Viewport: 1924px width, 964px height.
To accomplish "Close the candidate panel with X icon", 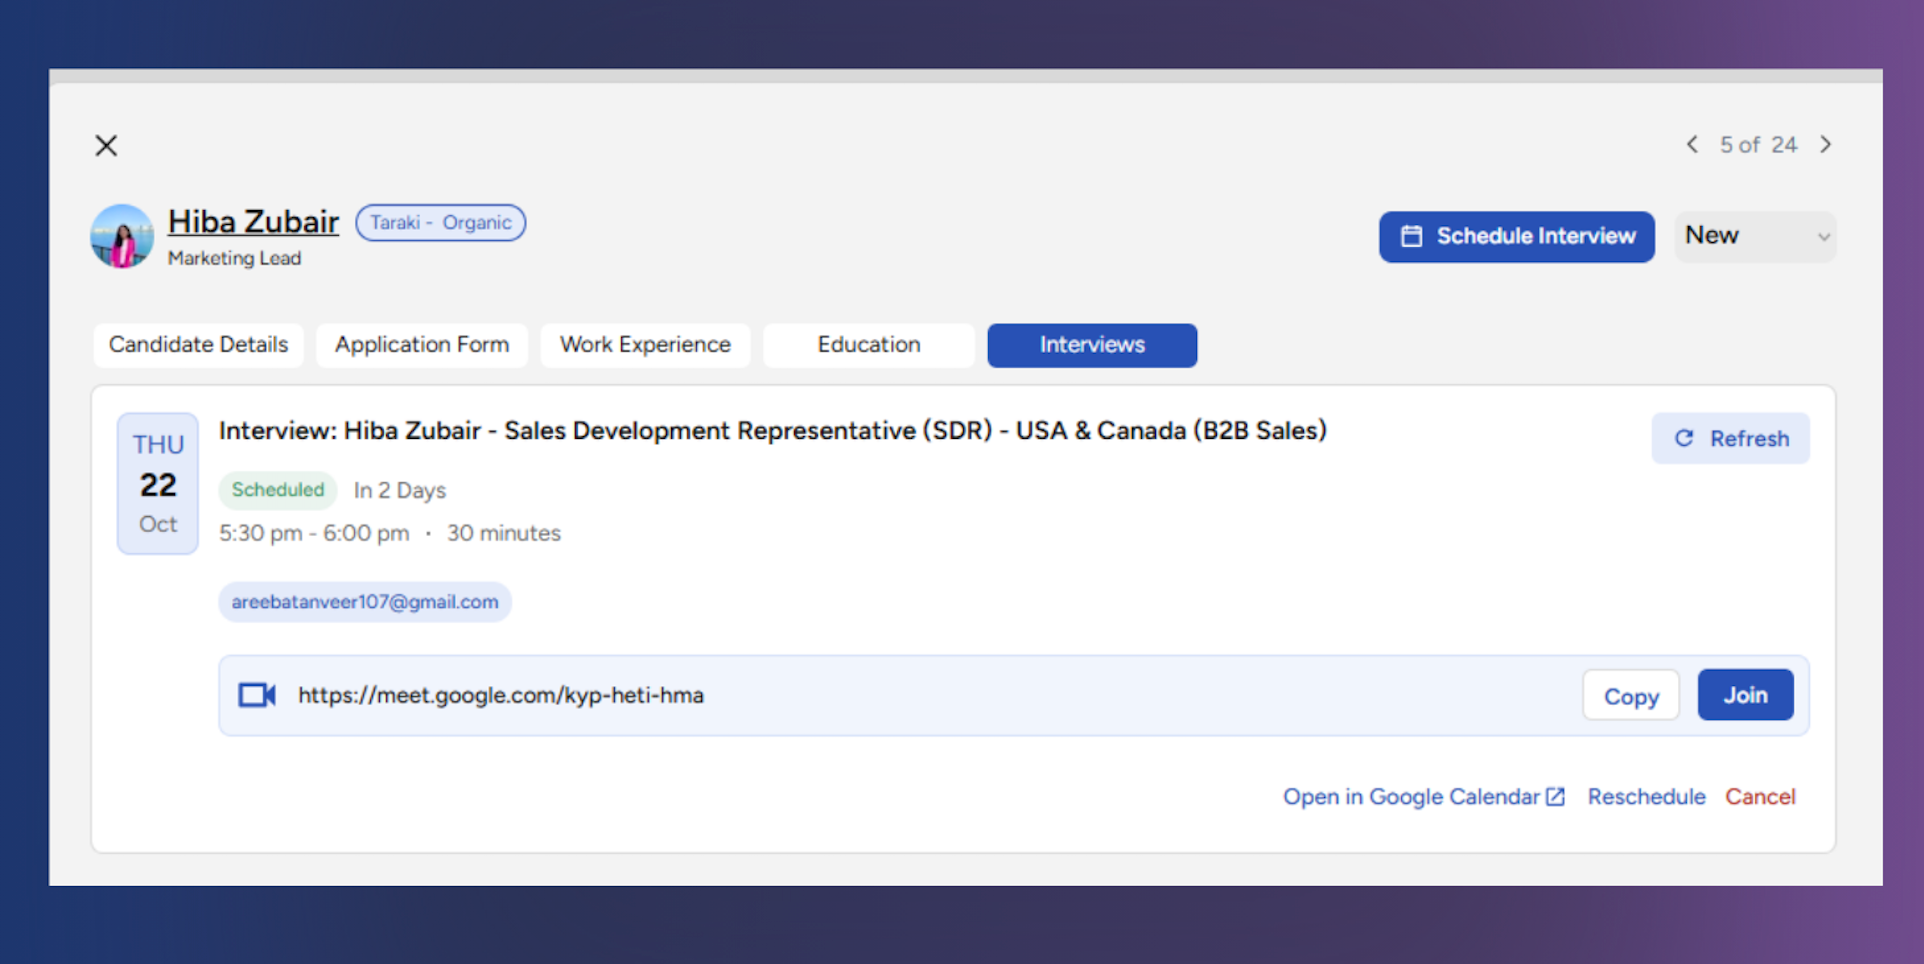I will pos(106,145).
